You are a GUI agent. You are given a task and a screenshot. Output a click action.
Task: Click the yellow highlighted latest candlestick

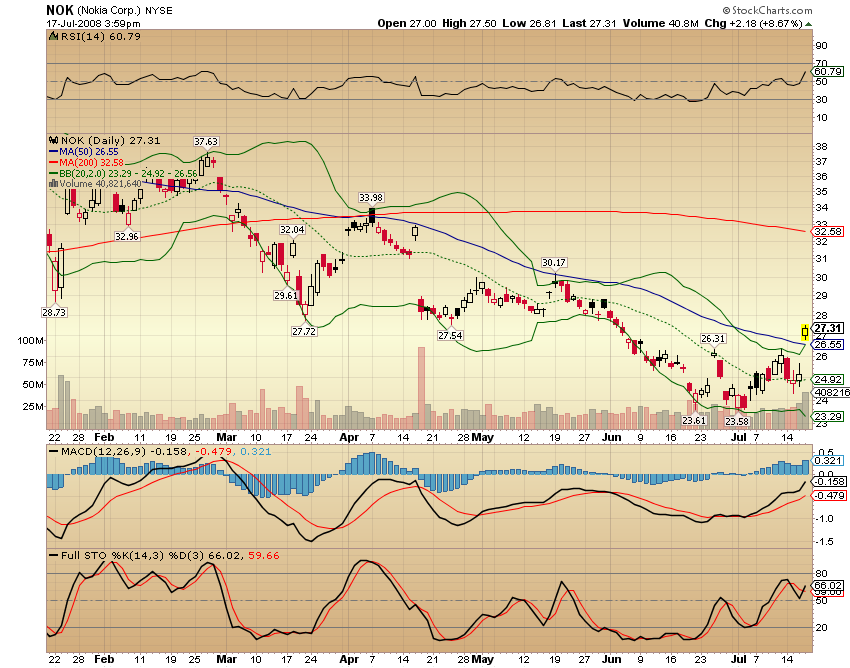tap(805, 331)
